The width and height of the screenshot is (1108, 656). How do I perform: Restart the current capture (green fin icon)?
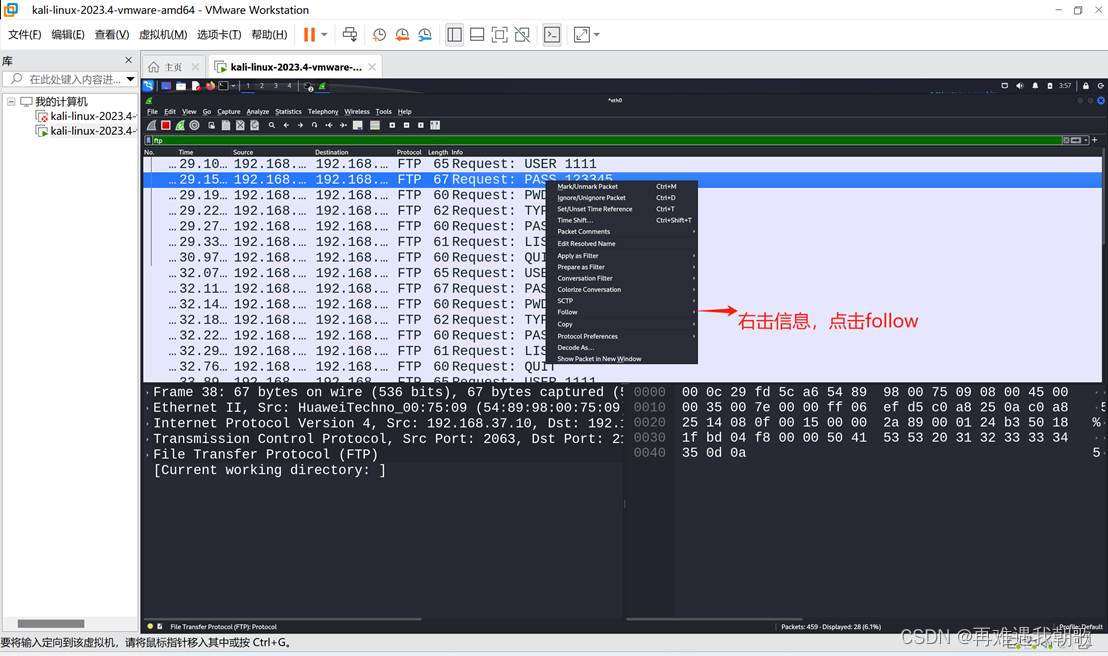pyautogui.click(x=180, y=125)
